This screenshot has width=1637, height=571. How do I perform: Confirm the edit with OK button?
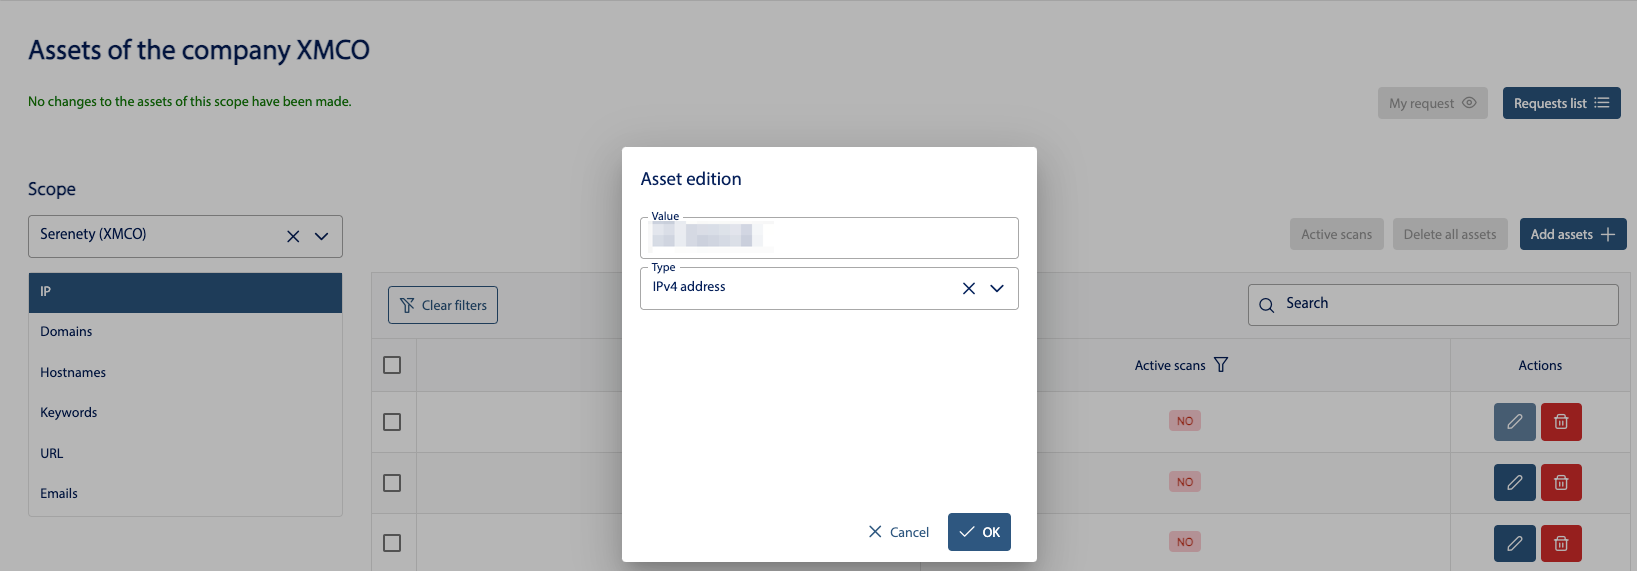click(979, 532)
